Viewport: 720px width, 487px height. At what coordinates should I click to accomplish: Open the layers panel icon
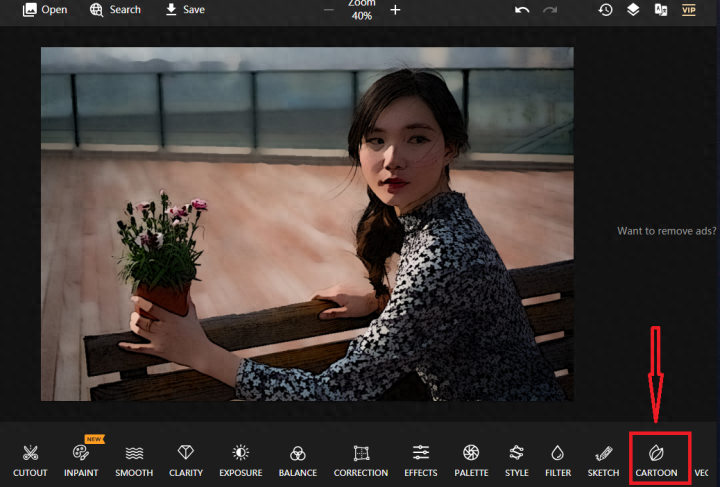pos(633,10)
